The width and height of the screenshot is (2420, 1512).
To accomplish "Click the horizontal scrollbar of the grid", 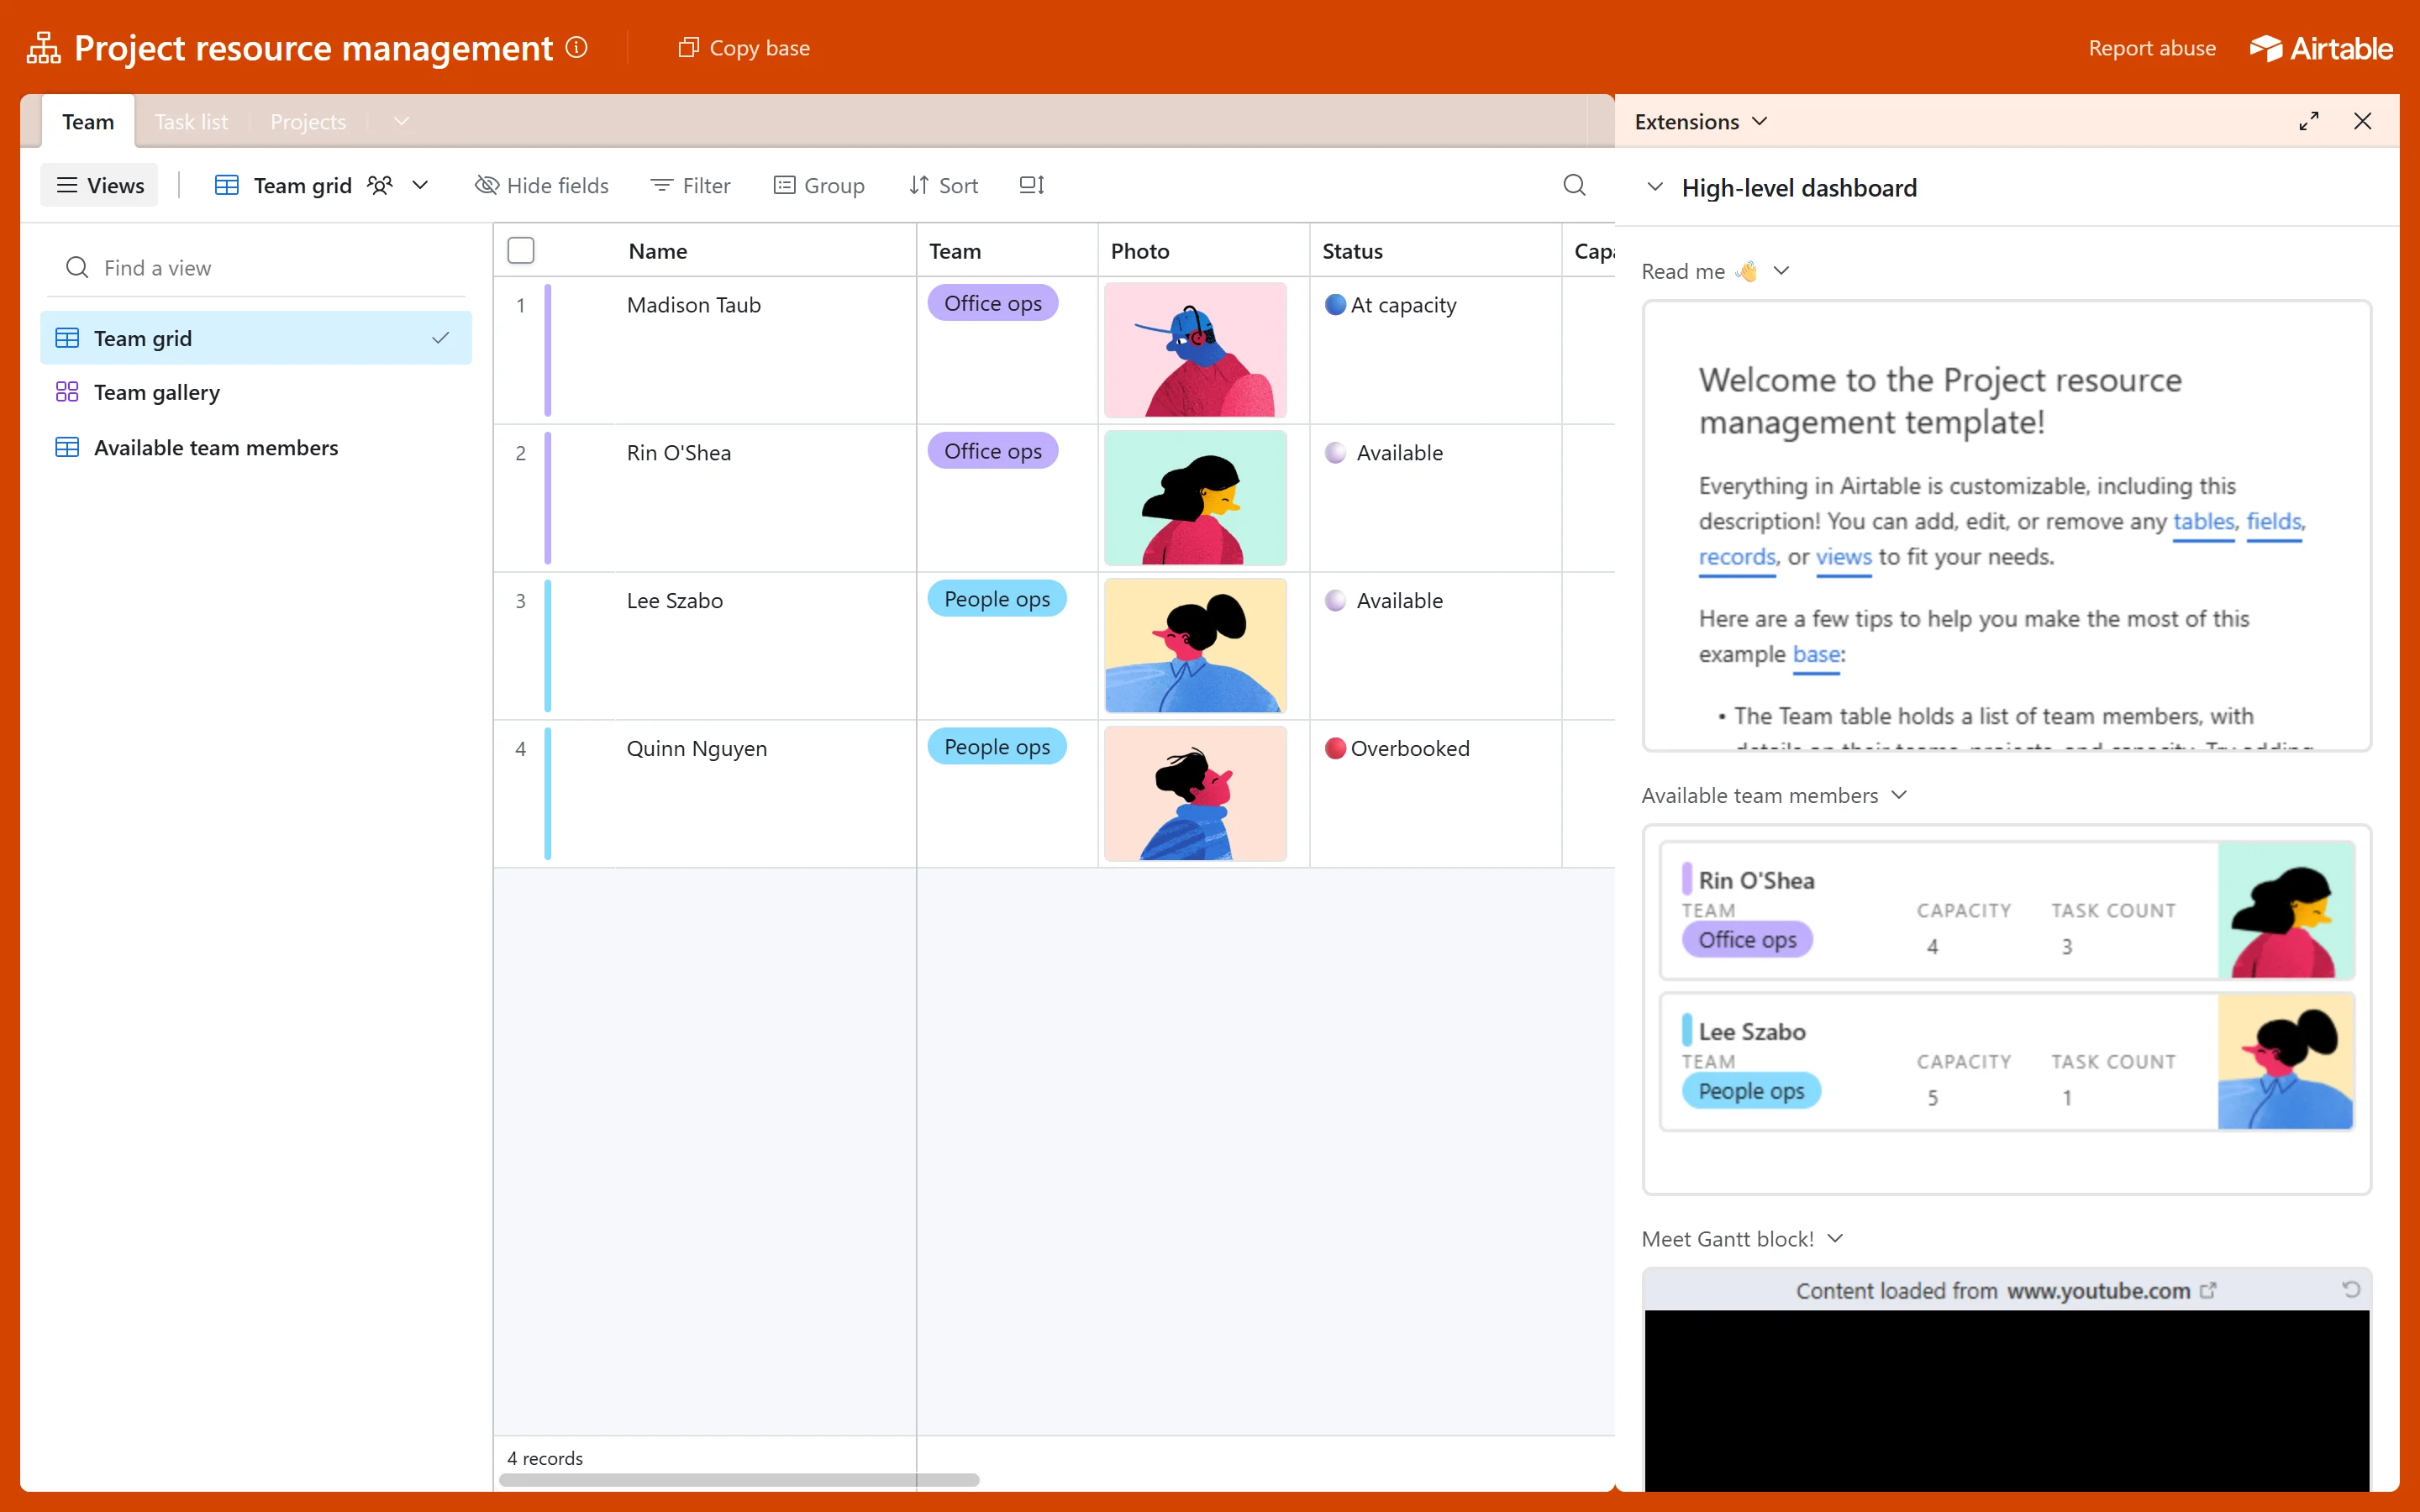I will (739, 1480).
